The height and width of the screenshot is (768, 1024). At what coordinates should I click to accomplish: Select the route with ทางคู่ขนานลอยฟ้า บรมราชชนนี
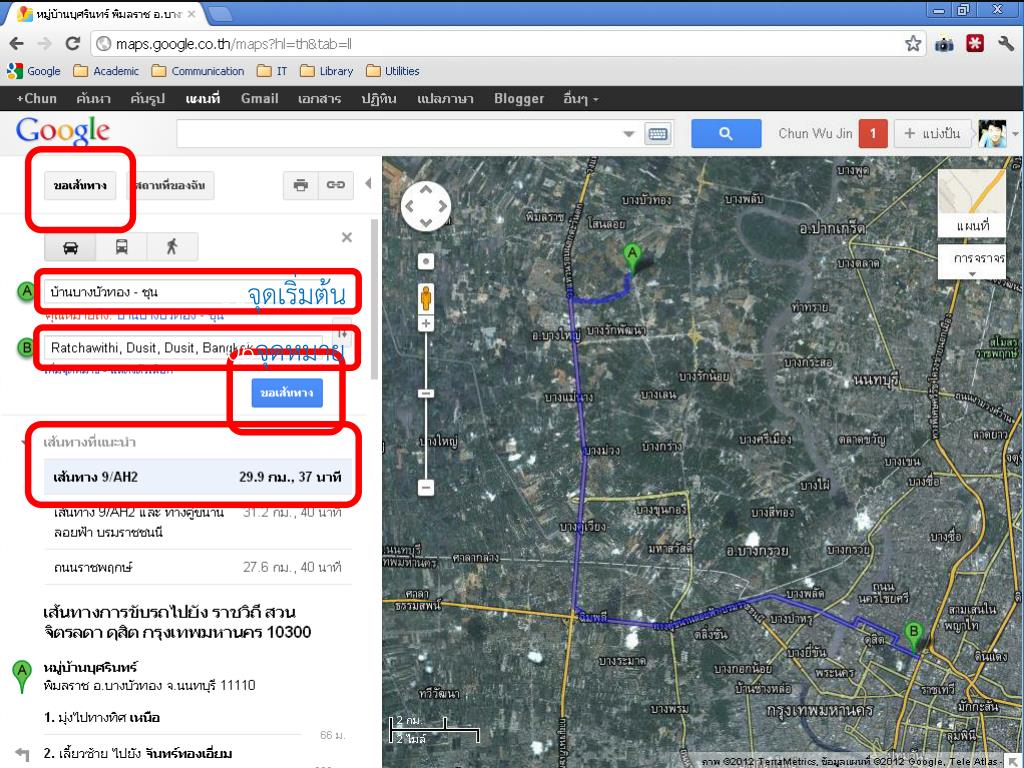(x=197, y=522)
